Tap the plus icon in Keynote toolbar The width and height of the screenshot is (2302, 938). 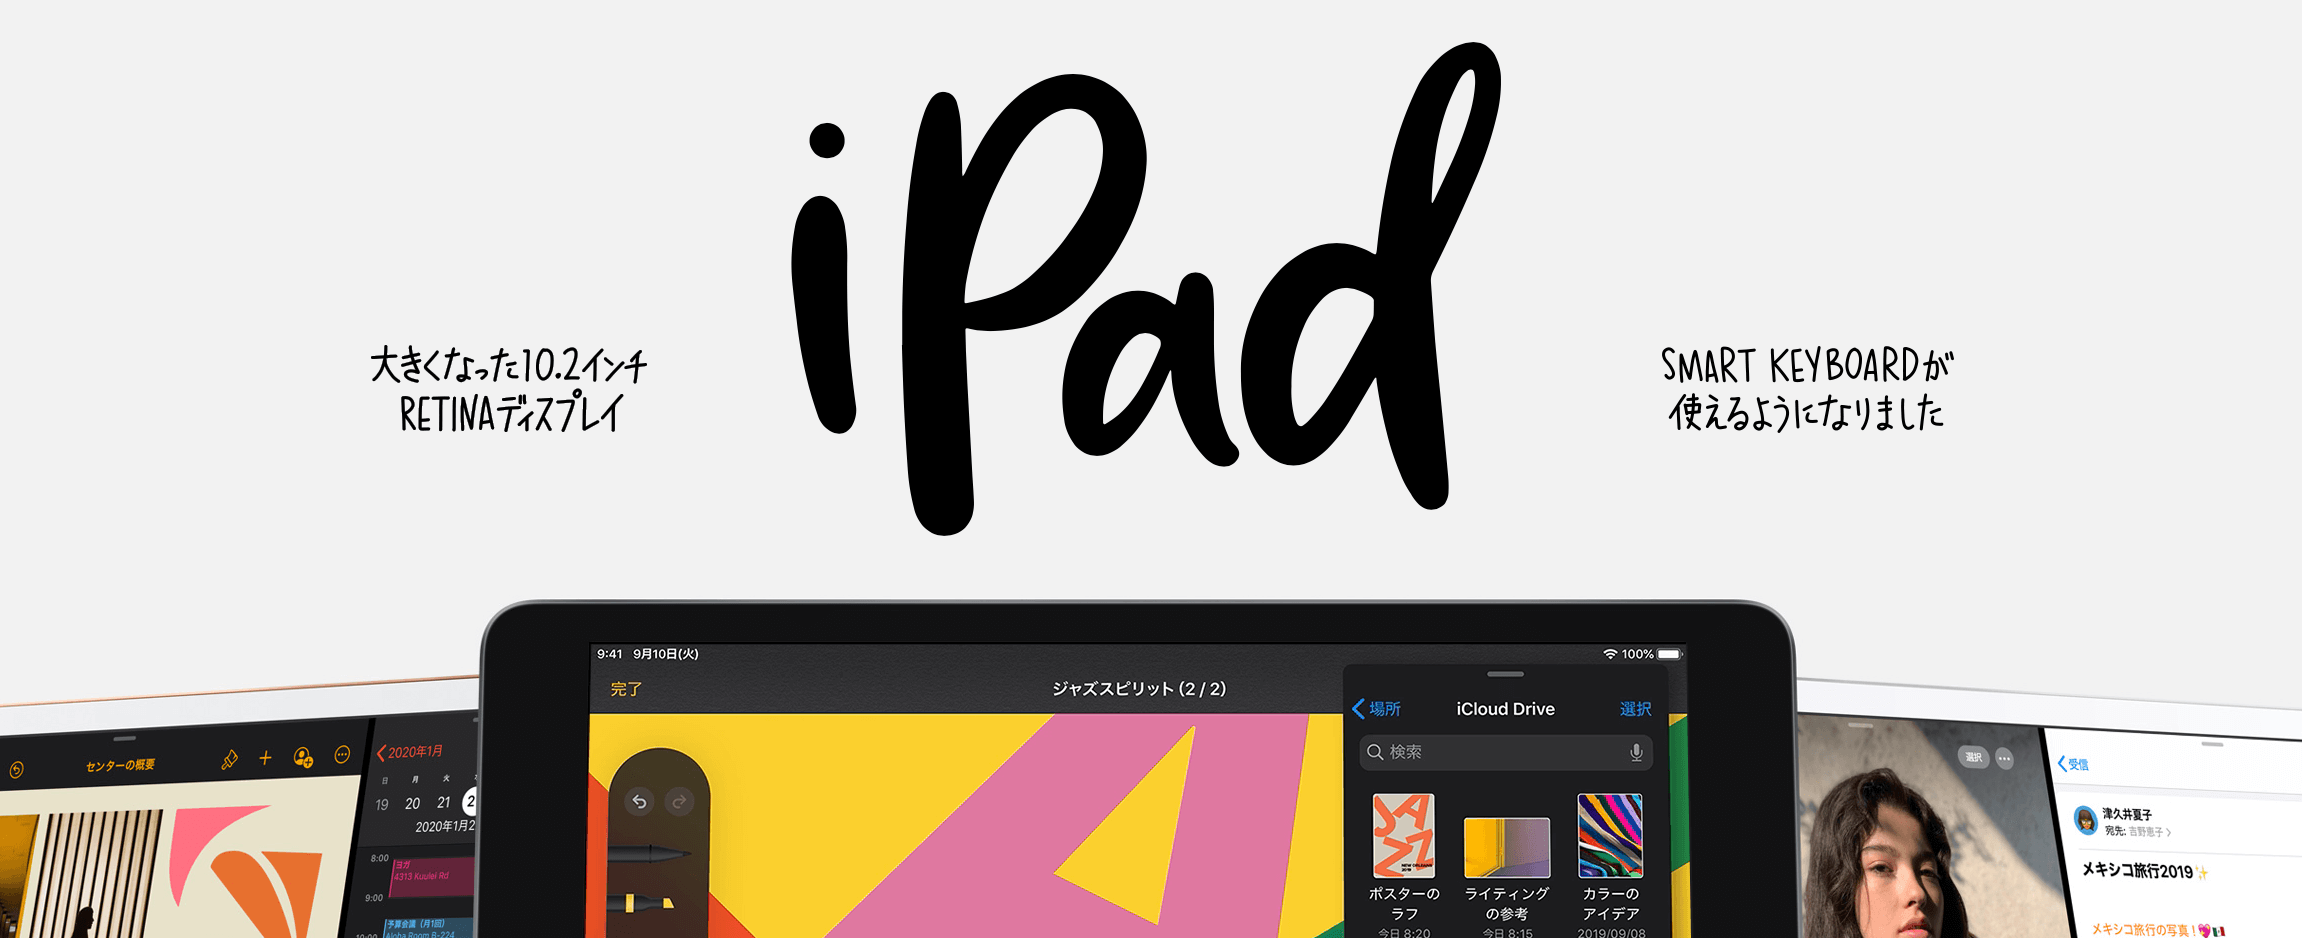pyautogui.click(x=265, y=758)
